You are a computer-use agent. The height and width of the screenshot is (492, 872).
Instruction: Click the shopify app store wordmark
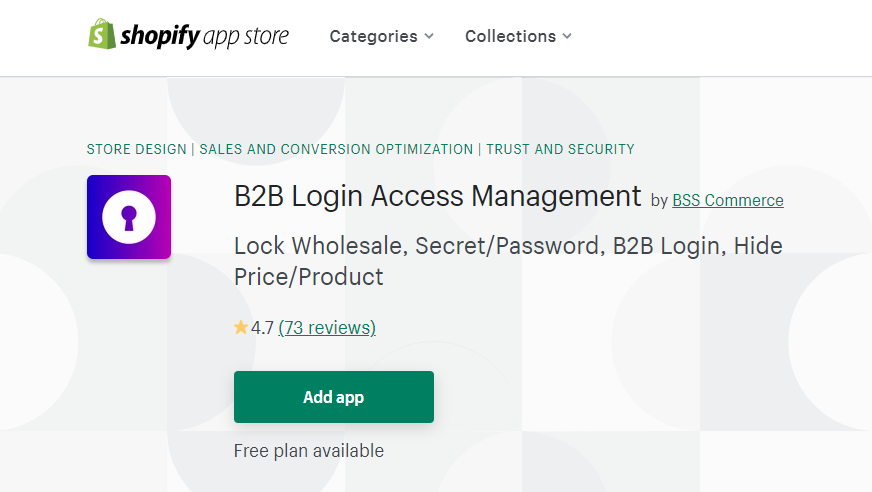(x=205, y=36)
